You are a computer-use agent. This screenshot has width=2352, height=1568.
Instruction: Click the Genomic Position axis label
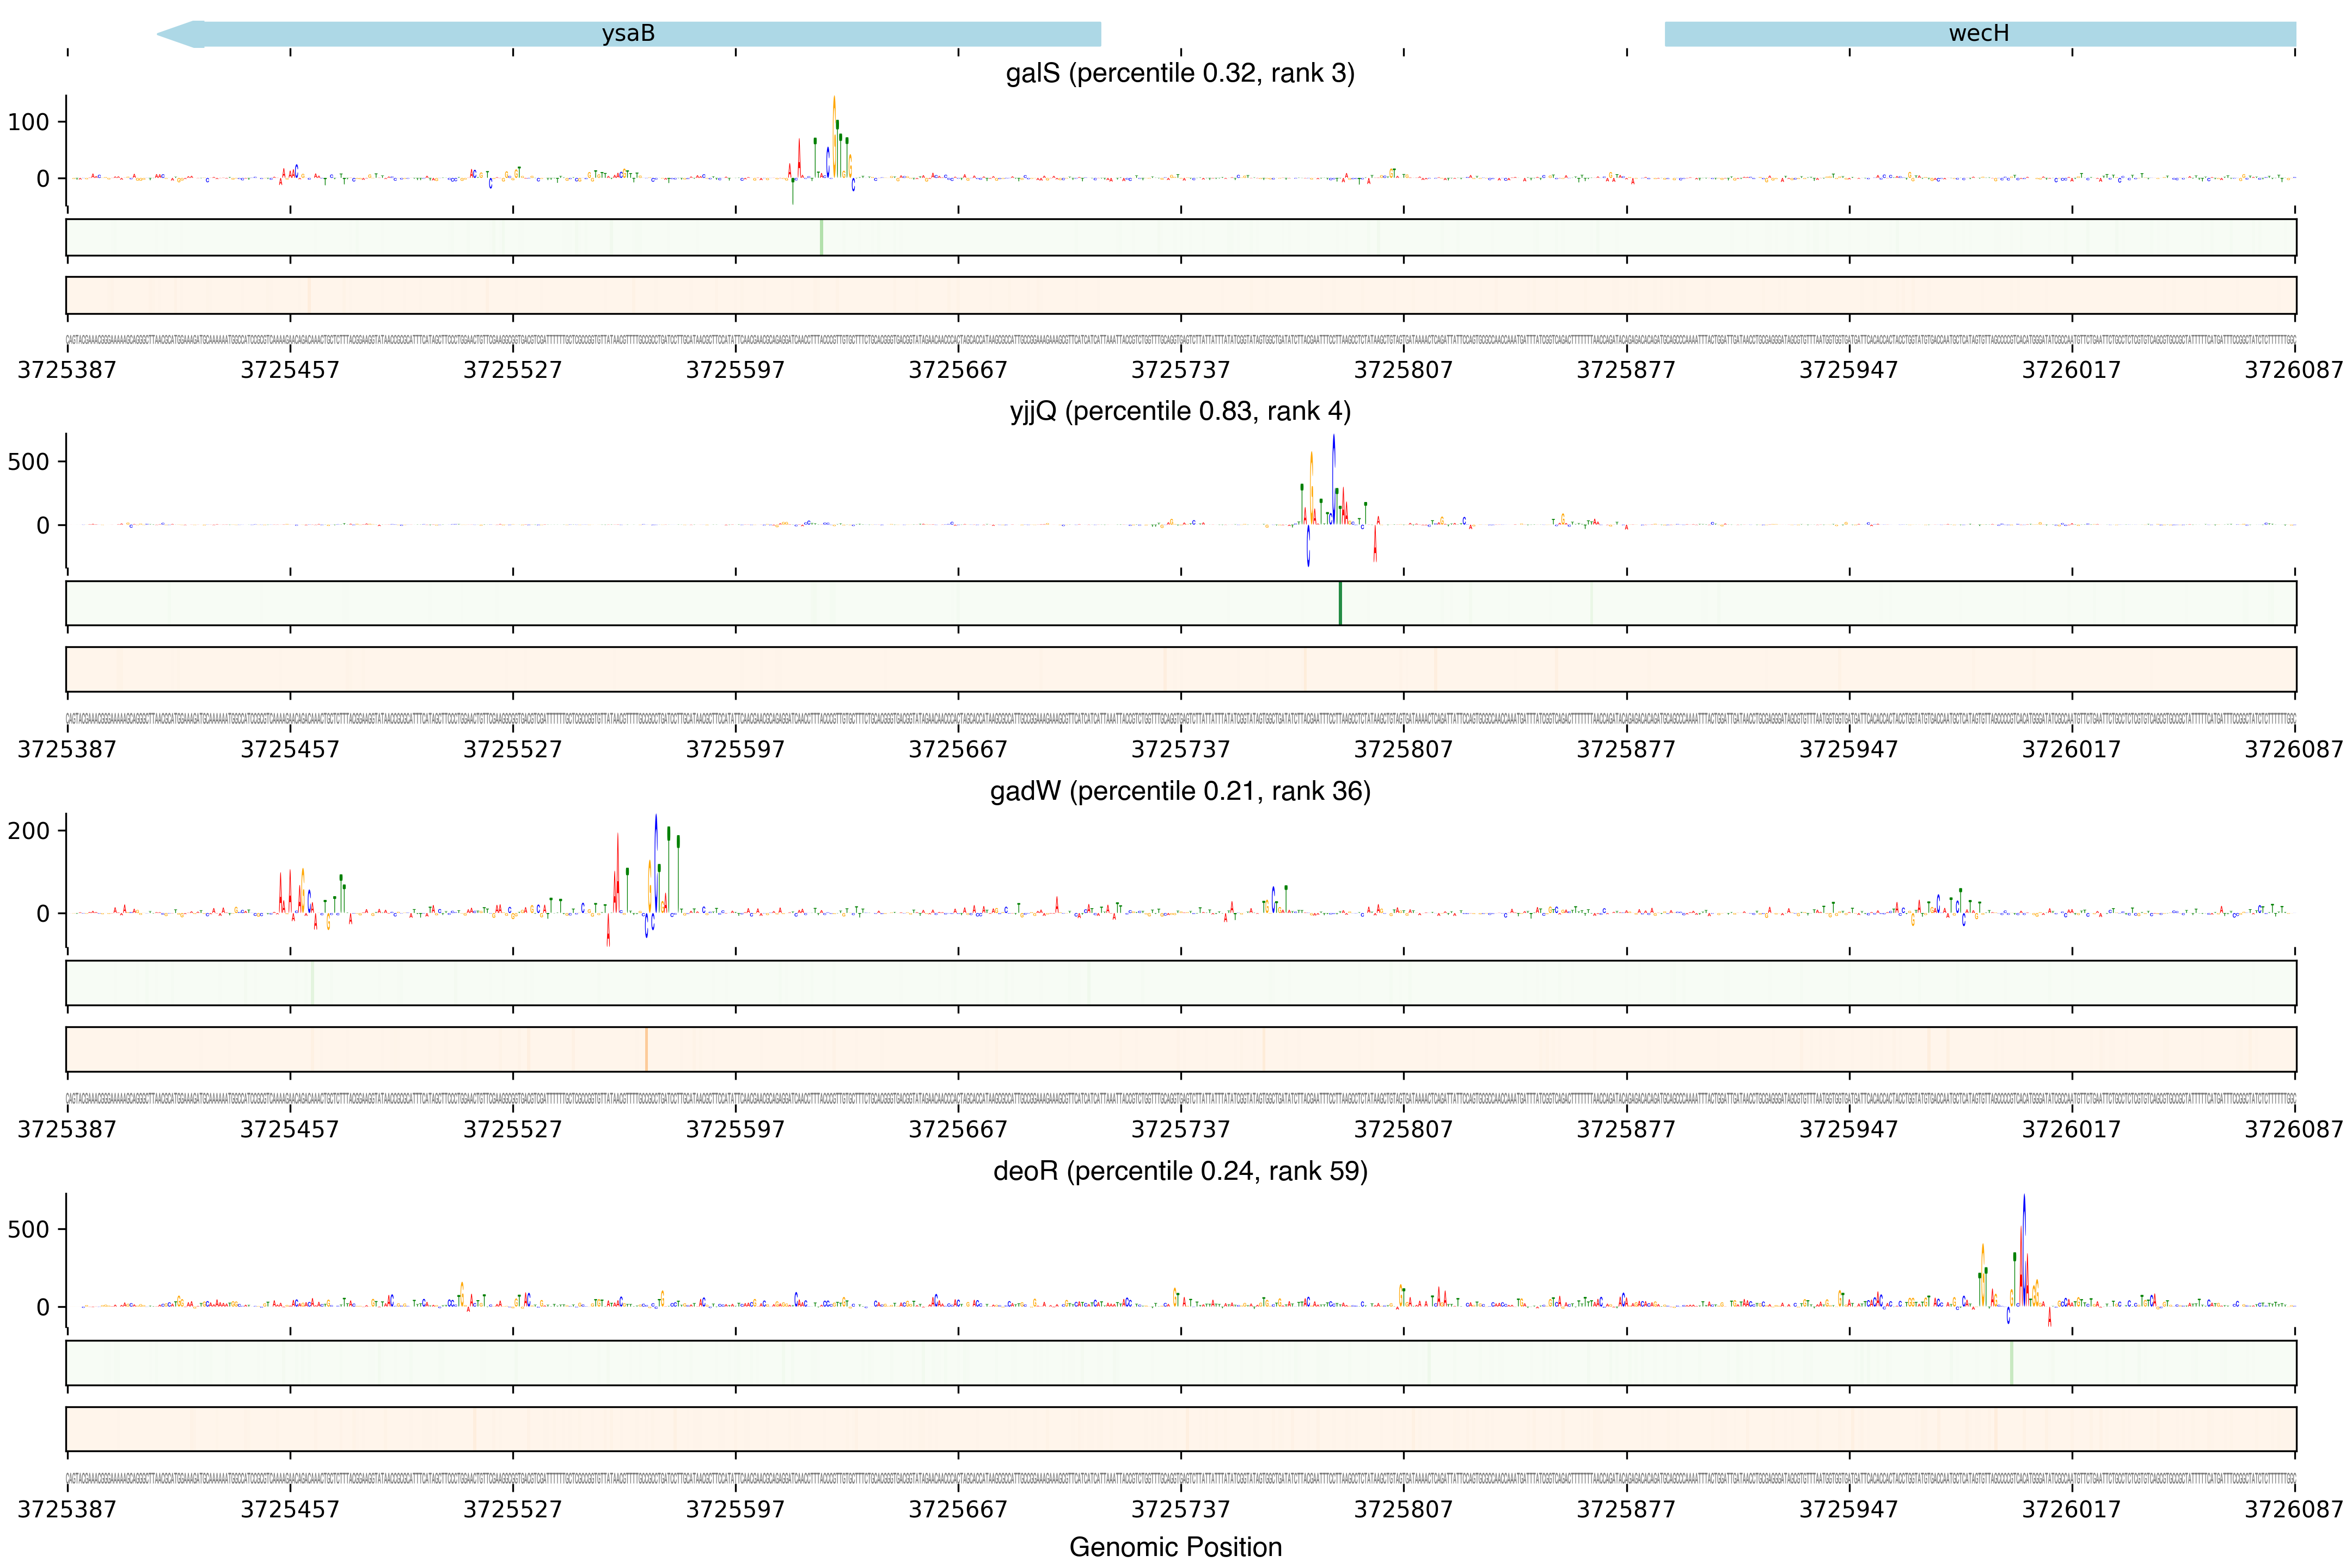(1175, 1547)
